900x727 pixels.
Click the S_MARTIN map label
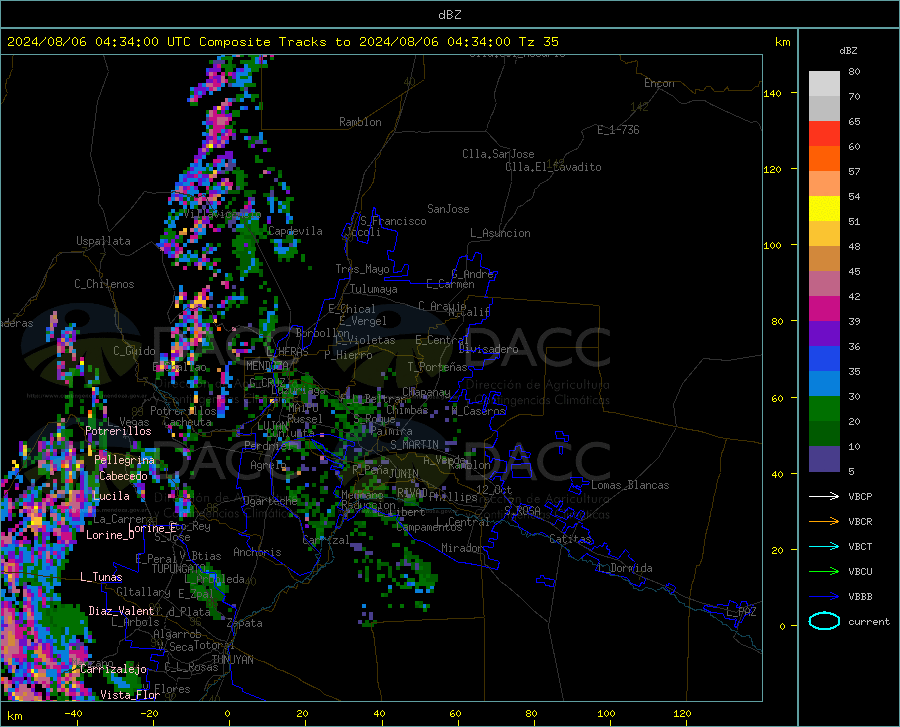[x=414, y=445]
